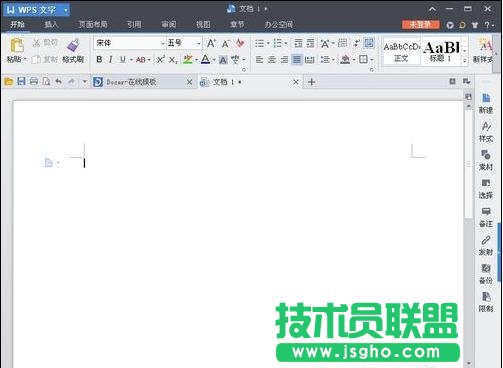Print document from quick toolbar

point(34,81)
